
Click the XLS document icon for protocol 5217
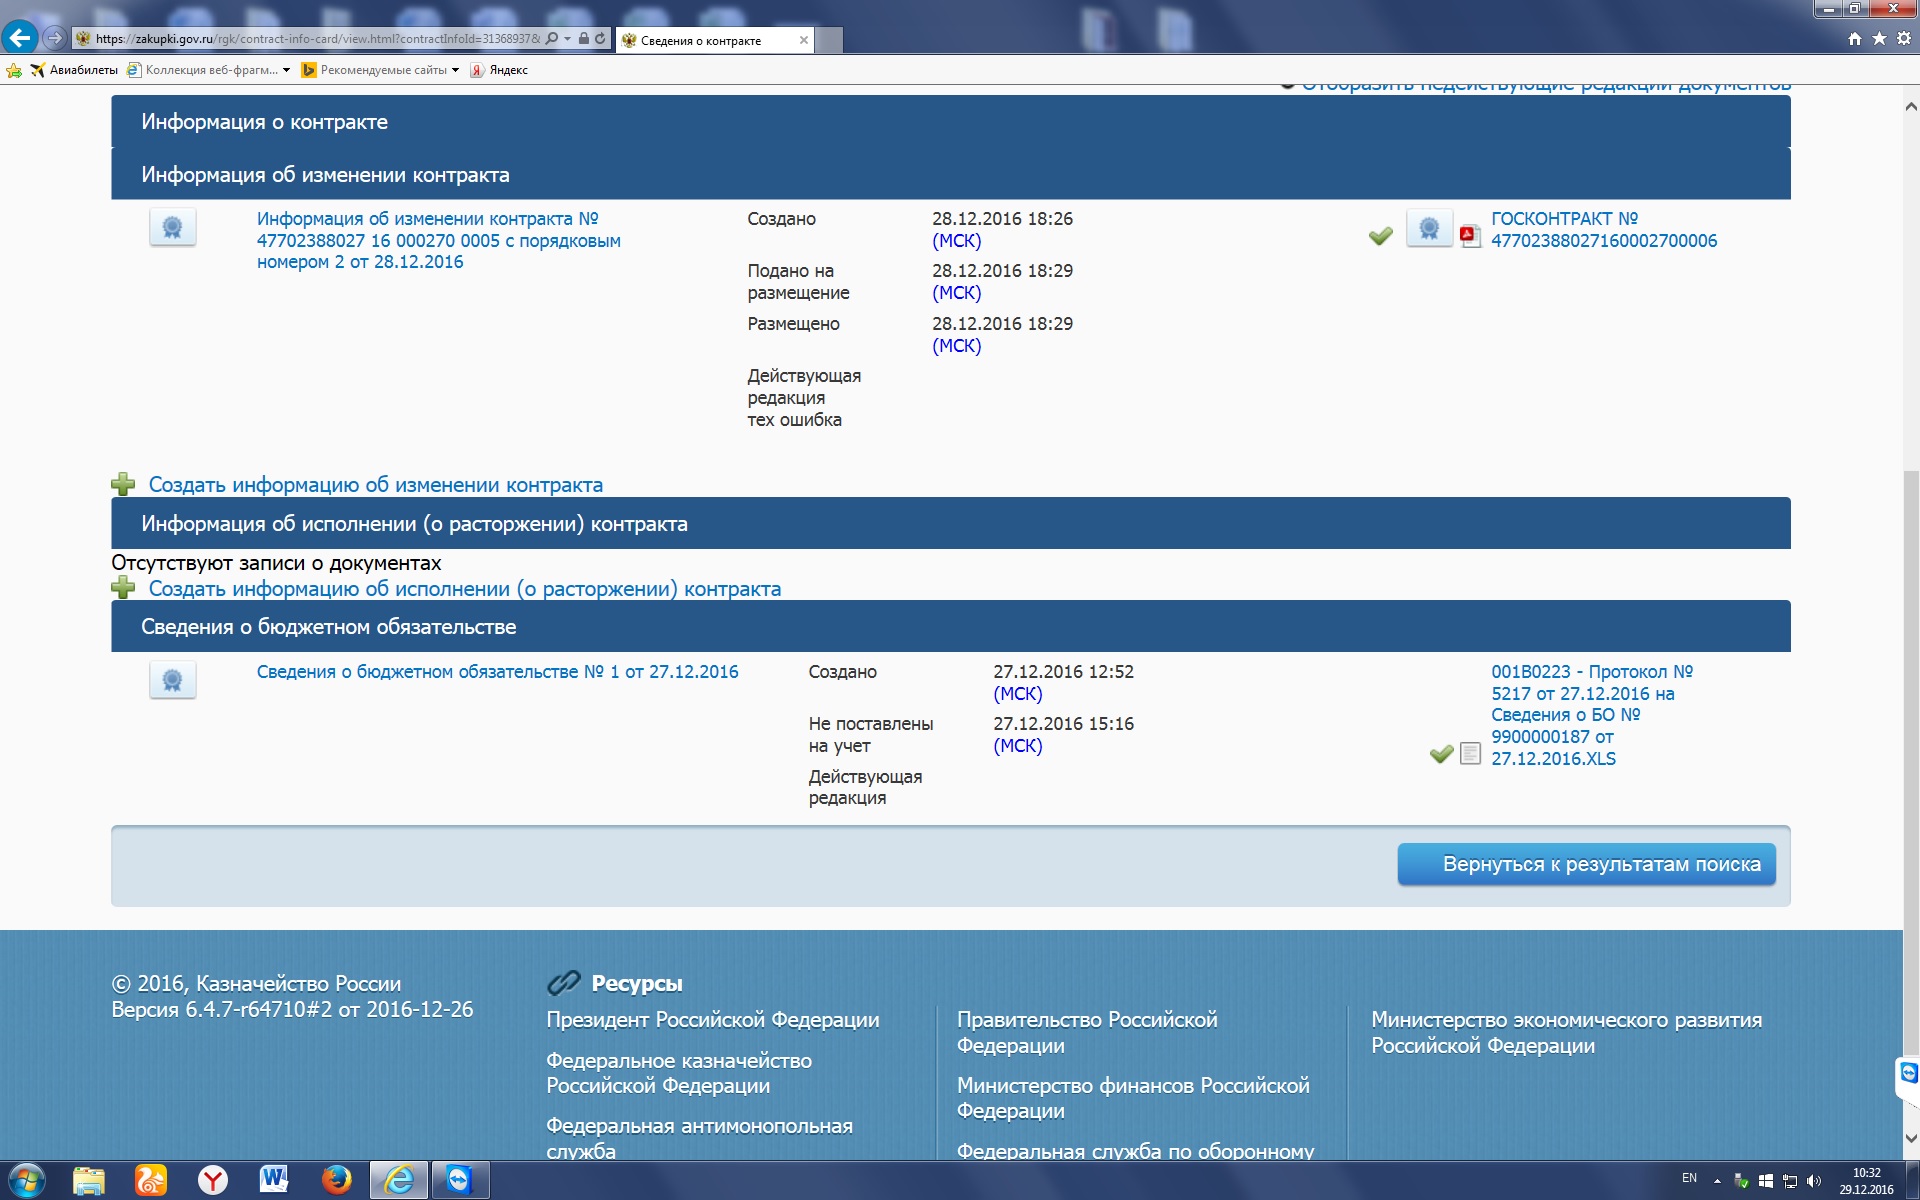pos(1469,754)
